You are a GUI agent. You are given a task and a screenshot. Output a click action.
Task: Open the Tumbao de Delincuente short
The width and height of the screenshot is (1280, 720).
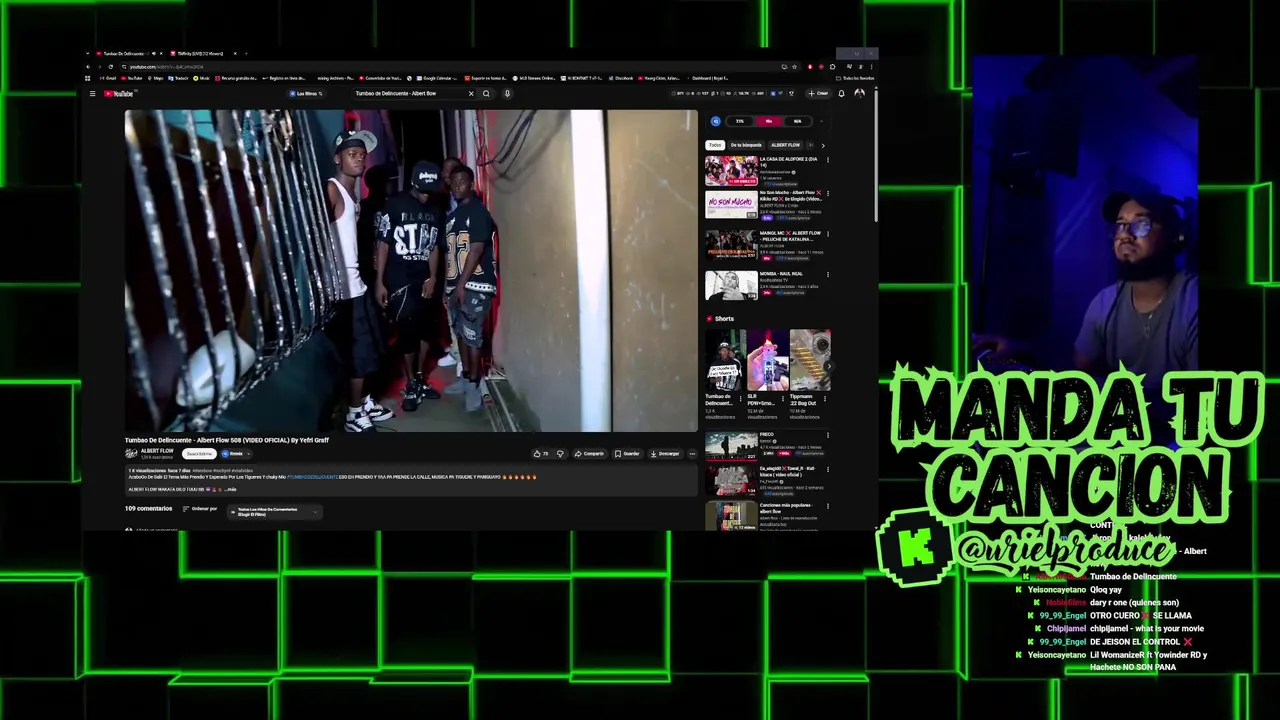click(x=725, y=360)
